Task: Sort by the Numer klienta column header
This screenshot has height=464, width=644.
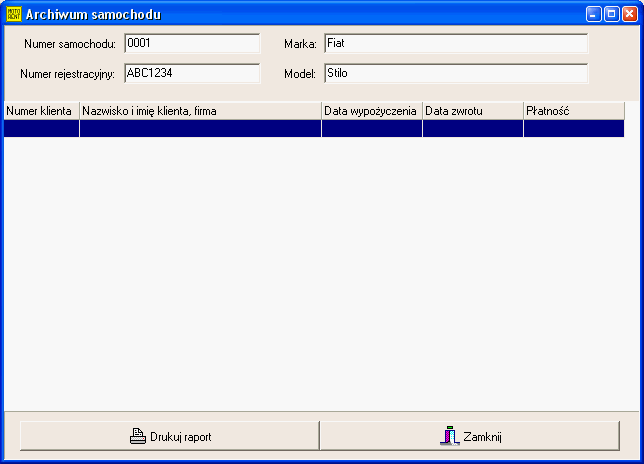Action: point(41,111)
